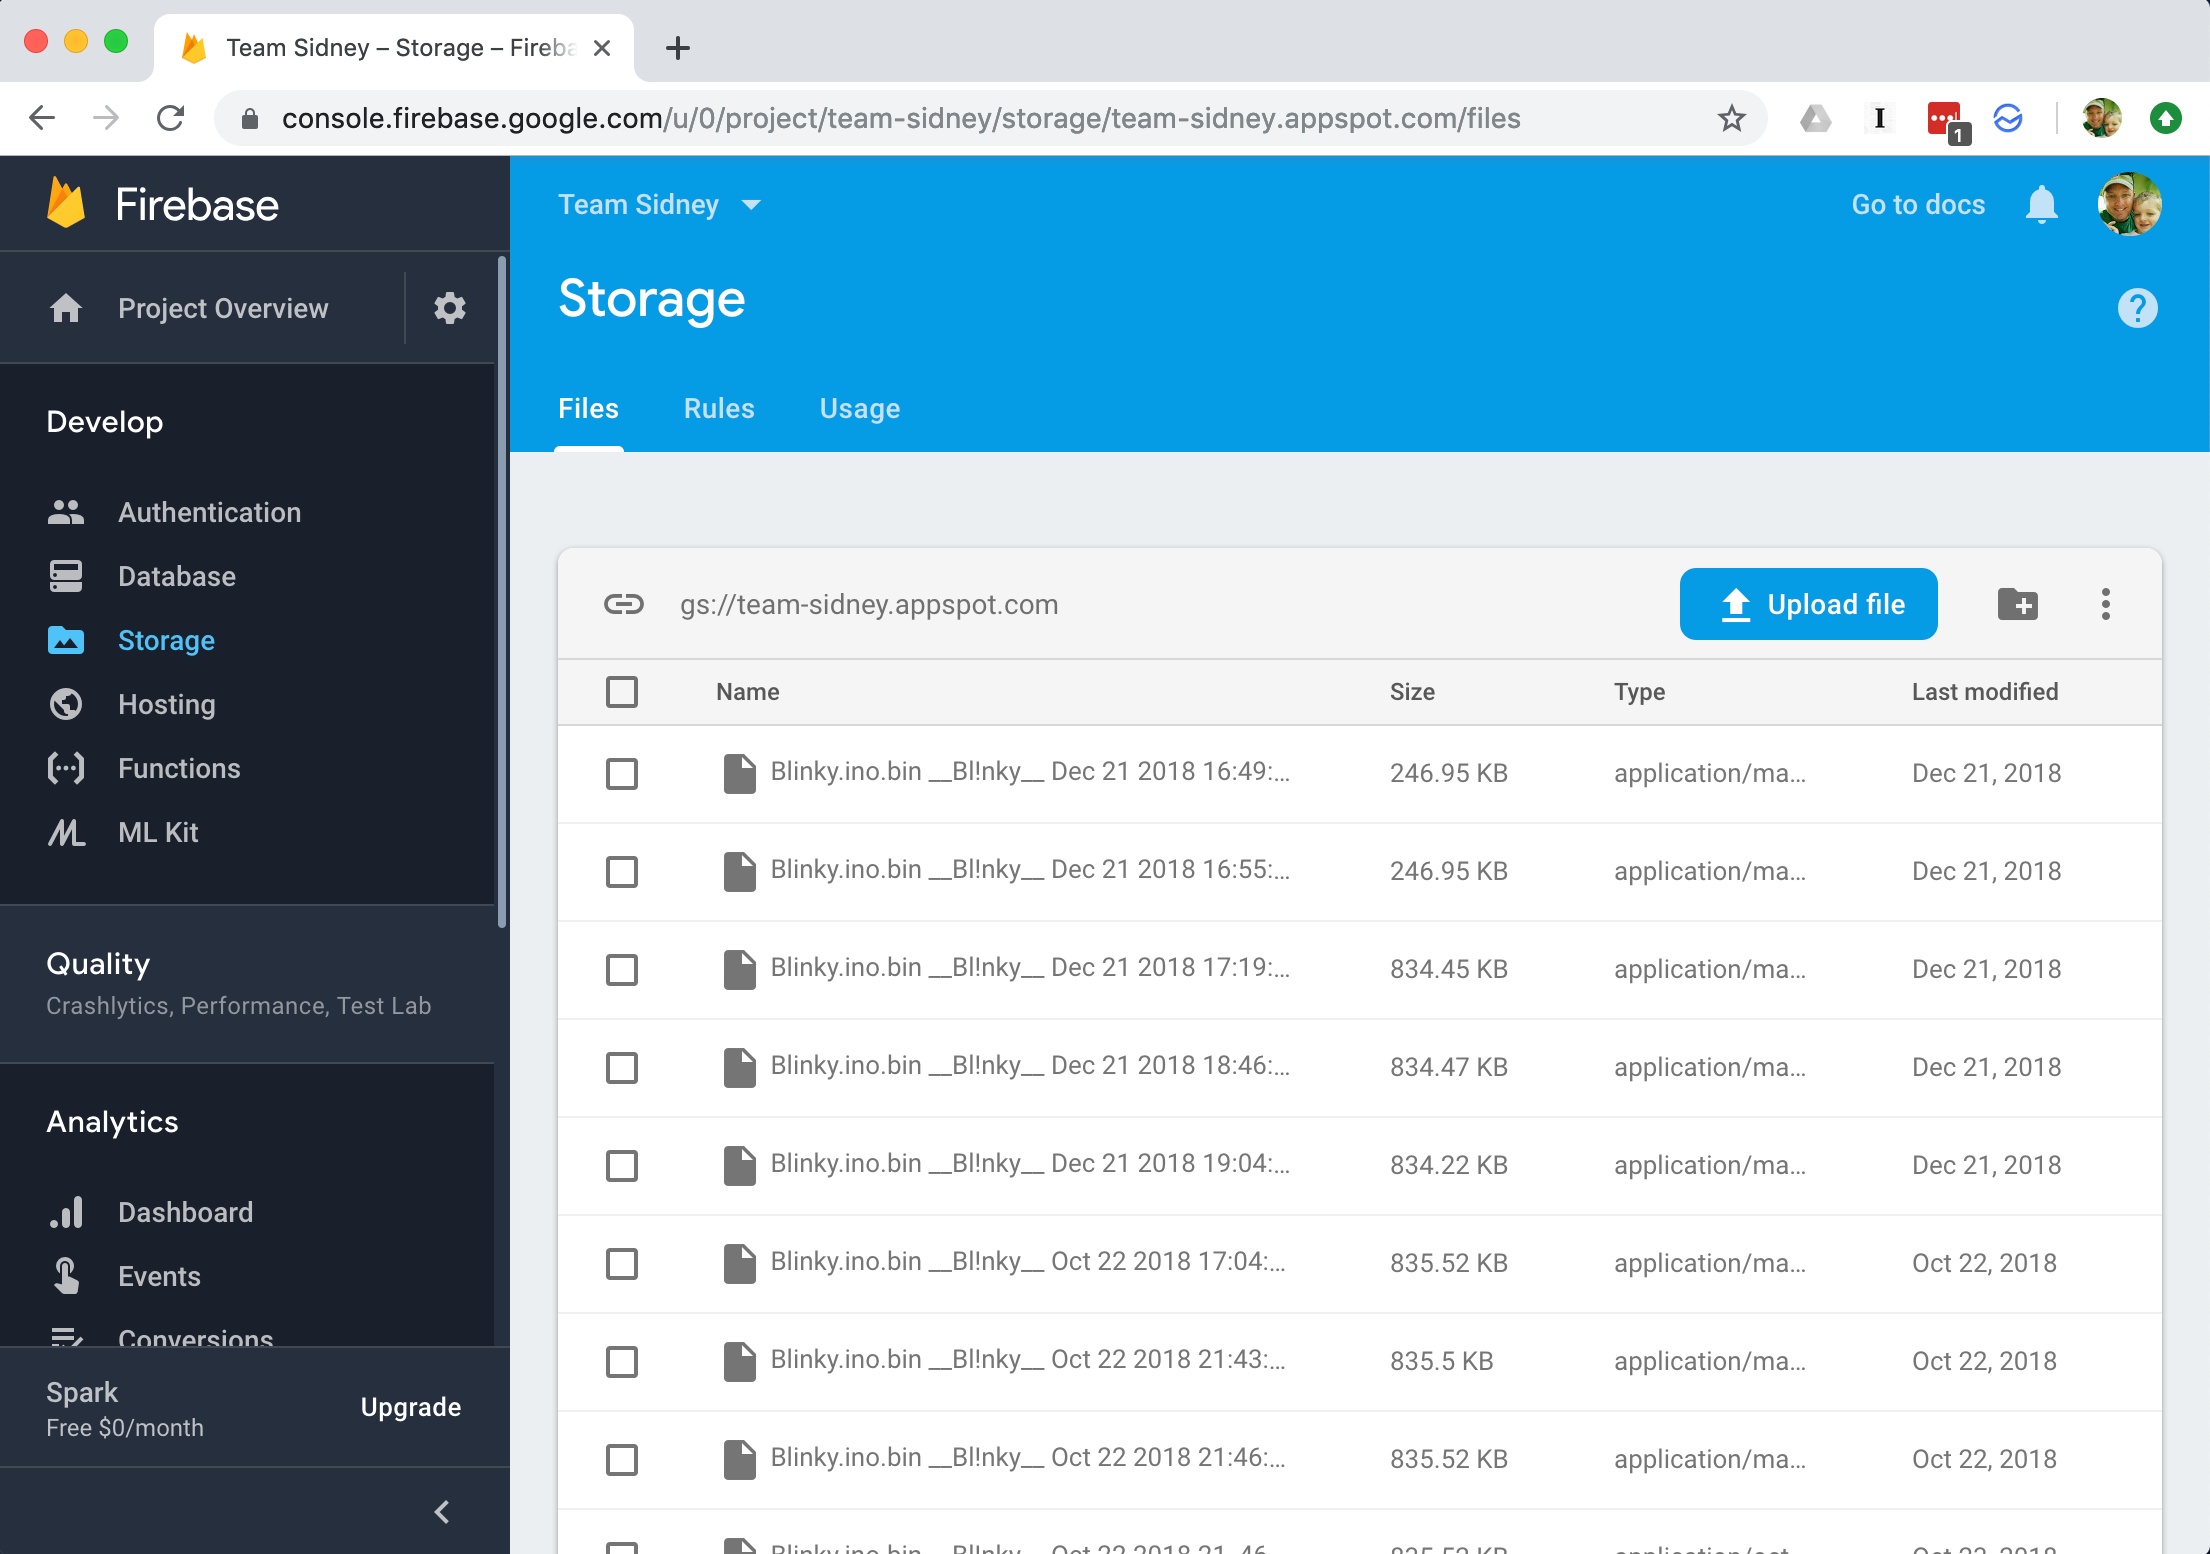
Task: Open Database in the sidebar
Action: coord(176,576)
